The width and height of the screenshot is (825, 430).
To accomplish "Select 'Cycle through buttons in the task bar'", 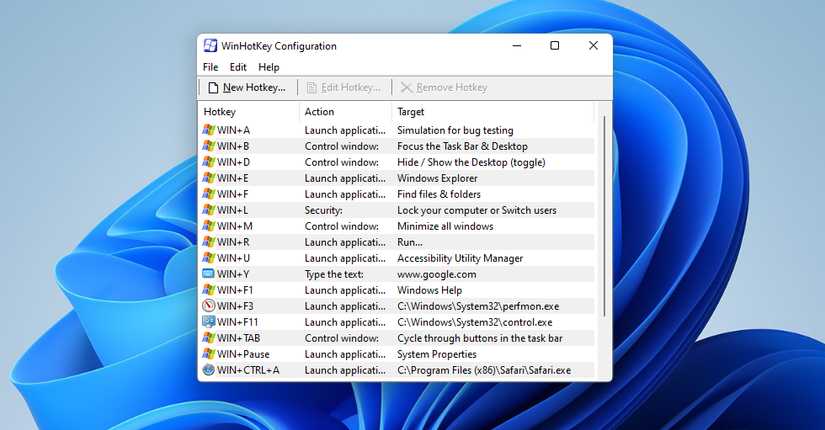I will click(480, 338).
